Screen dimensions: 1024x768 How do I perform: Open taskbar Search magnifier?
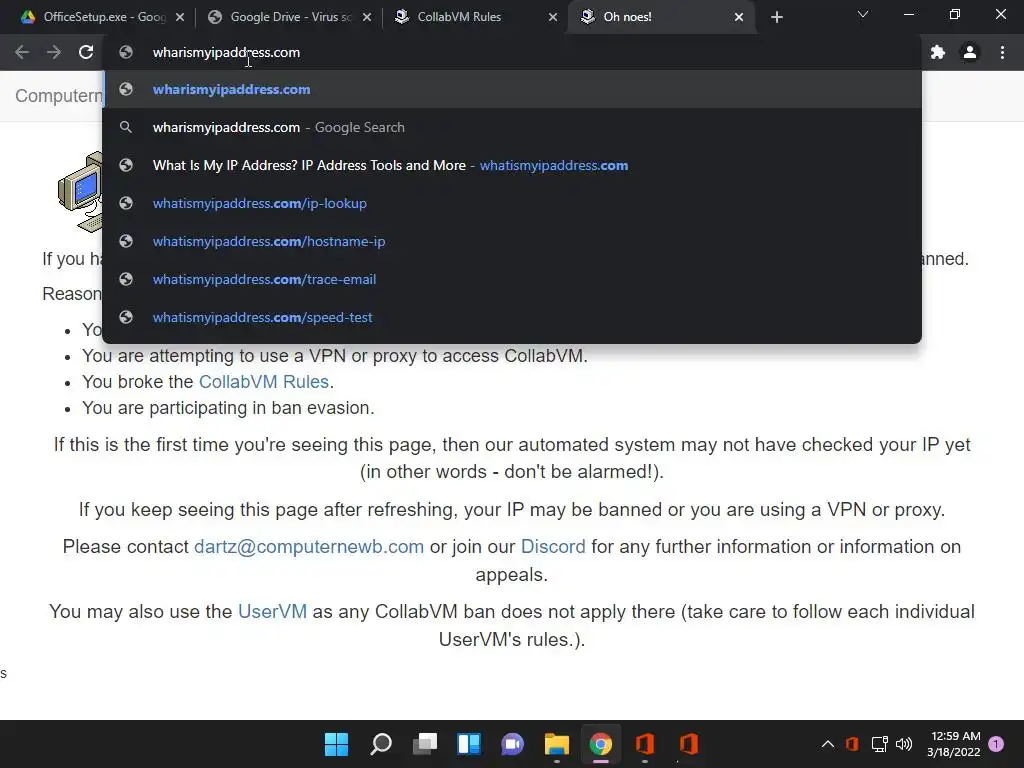pyautogui.click(x=381, y=744)
